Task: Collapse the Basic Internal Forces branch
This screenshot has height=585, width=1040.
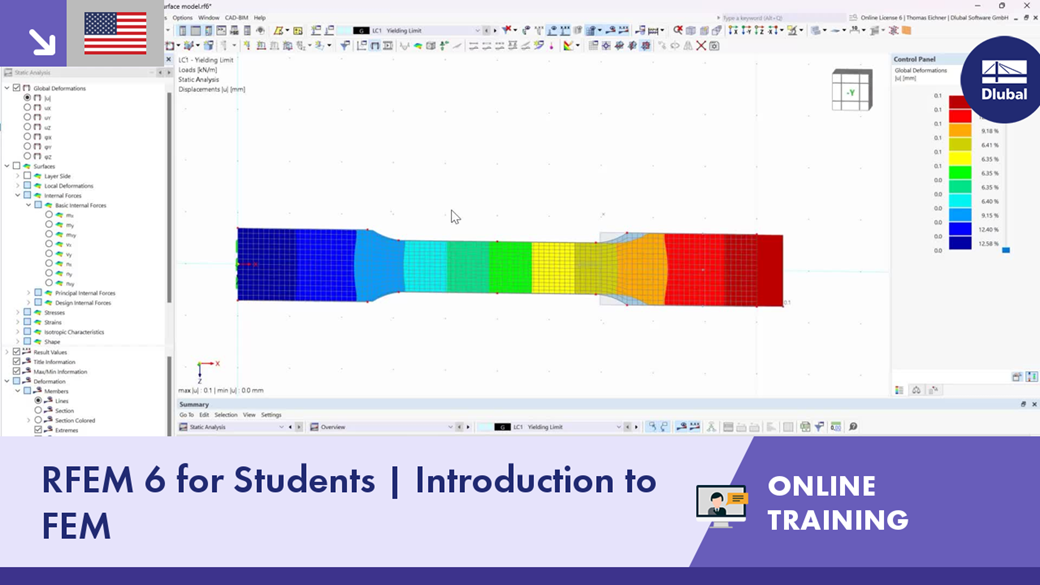Action: [27, 205]
